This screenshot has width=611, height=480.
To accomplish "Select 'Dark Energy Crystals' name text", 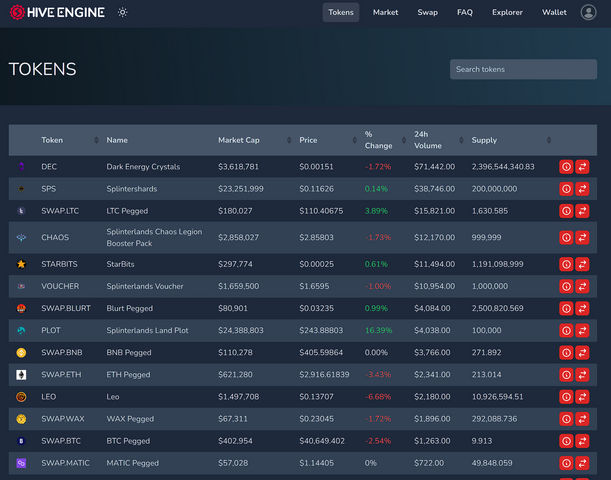I will point(143,167).
